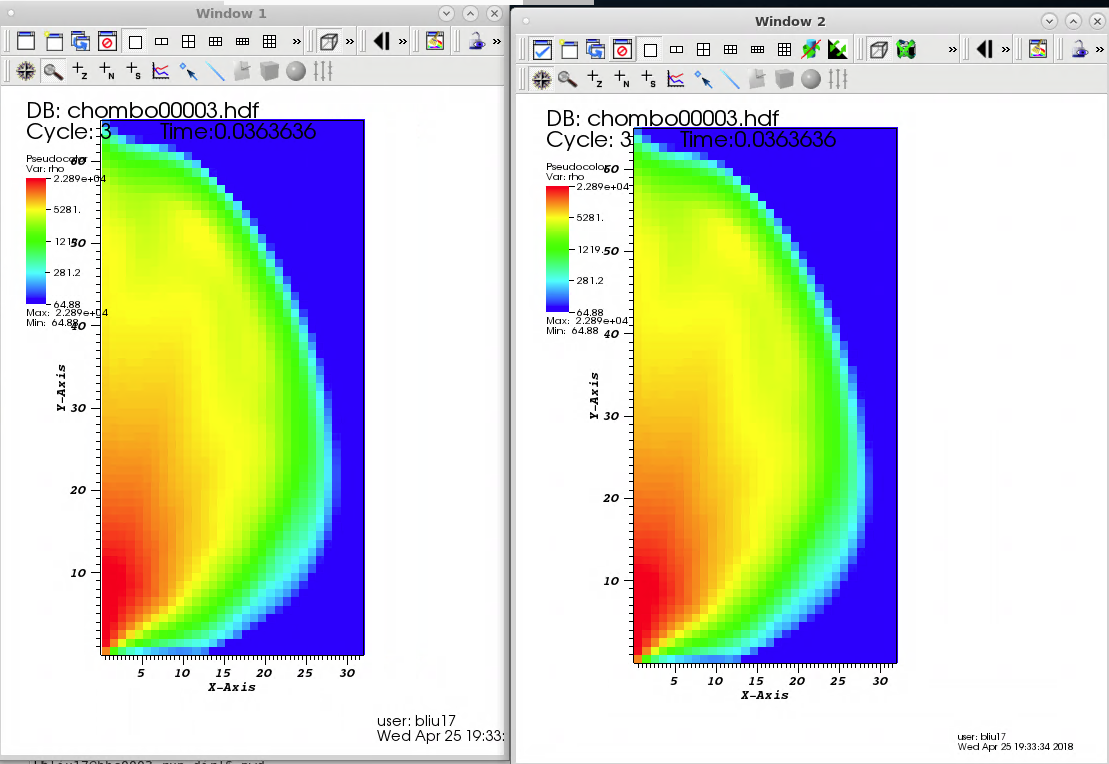
Task: Toggle bounding box mode in Window 1
Action: 328,42
